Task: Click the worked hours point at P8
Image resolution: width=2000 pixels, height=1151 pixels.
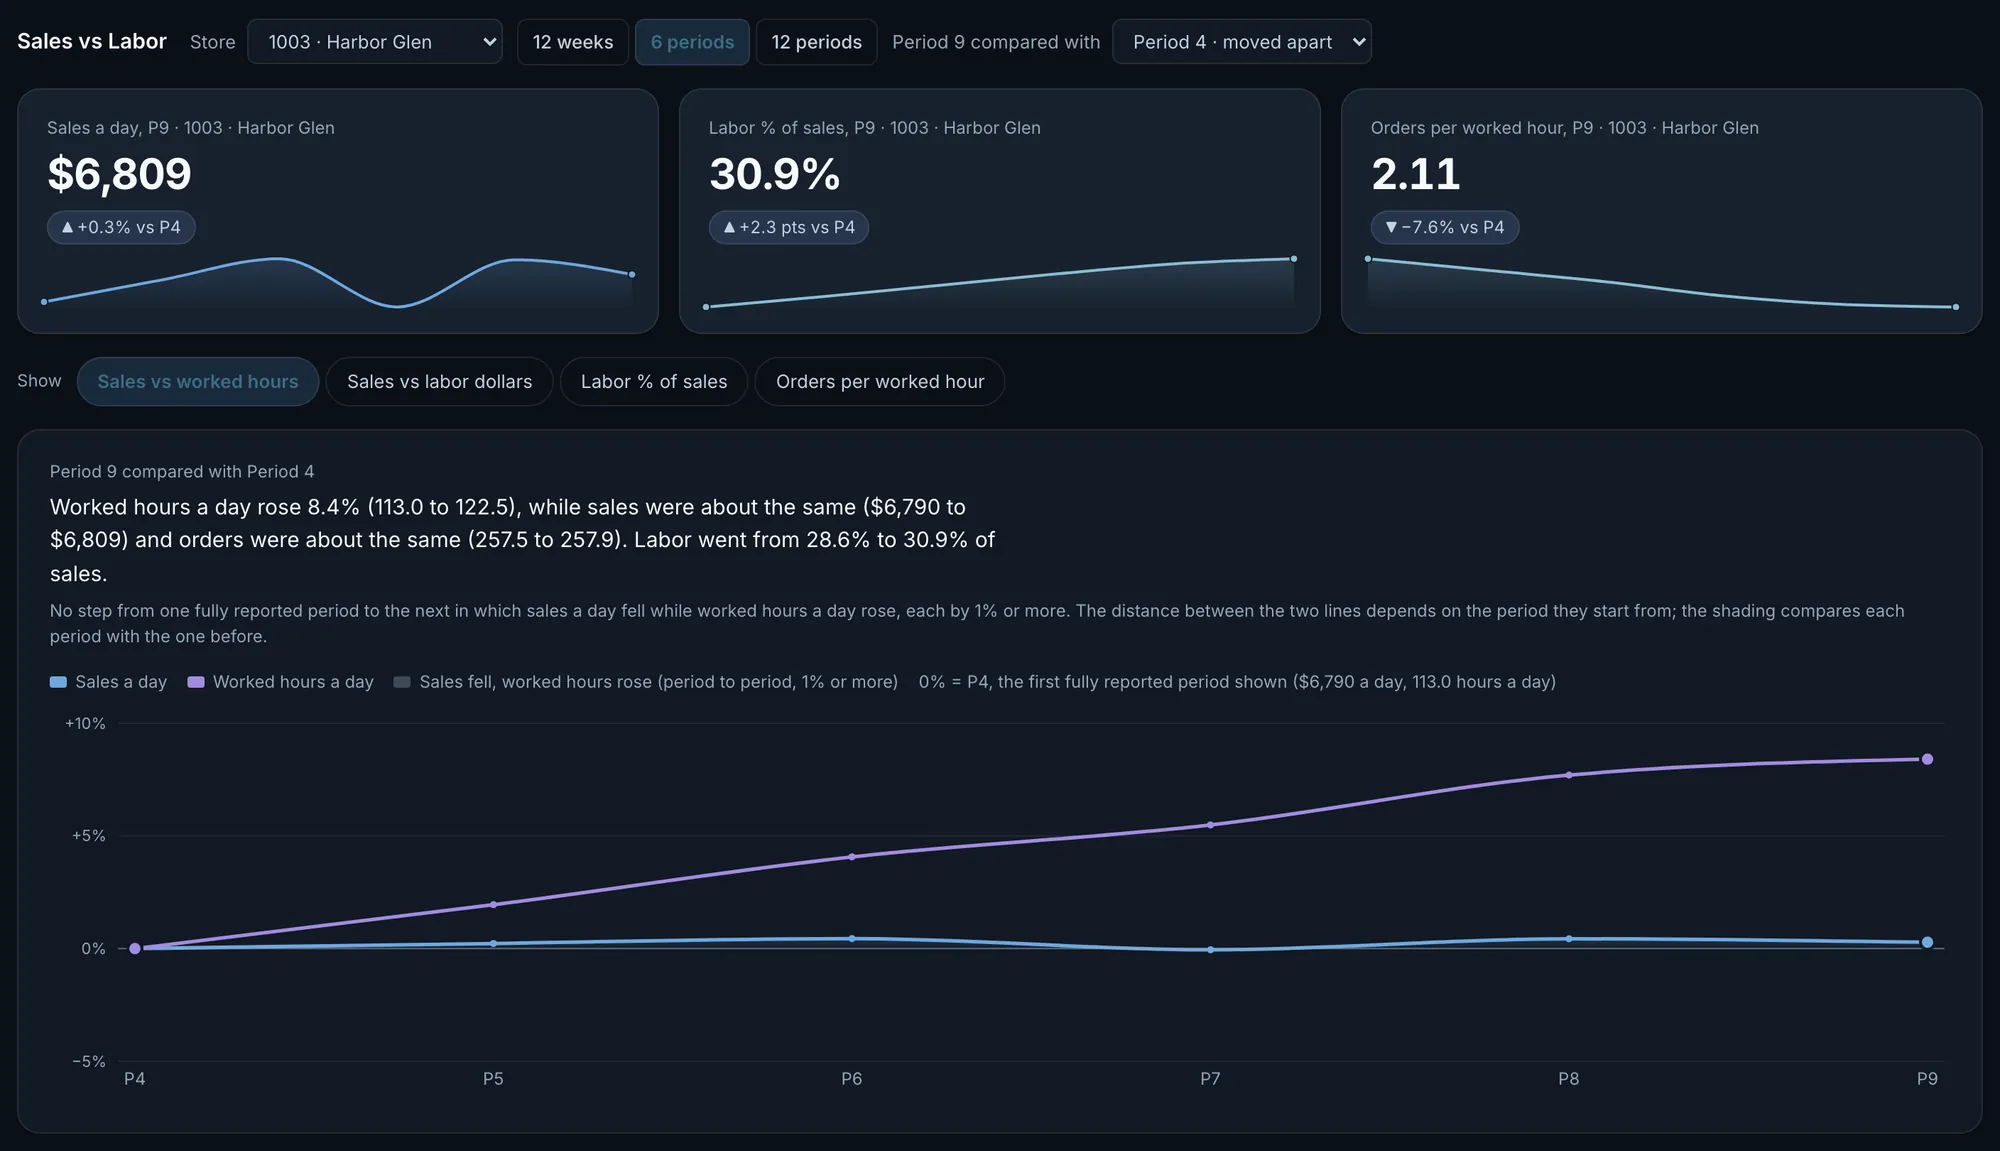Action: coord(1569,775)
